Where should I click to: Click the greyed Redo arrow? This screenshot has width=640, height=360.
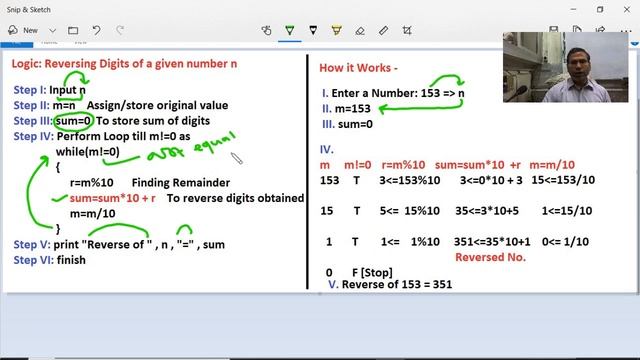point(120,30)
